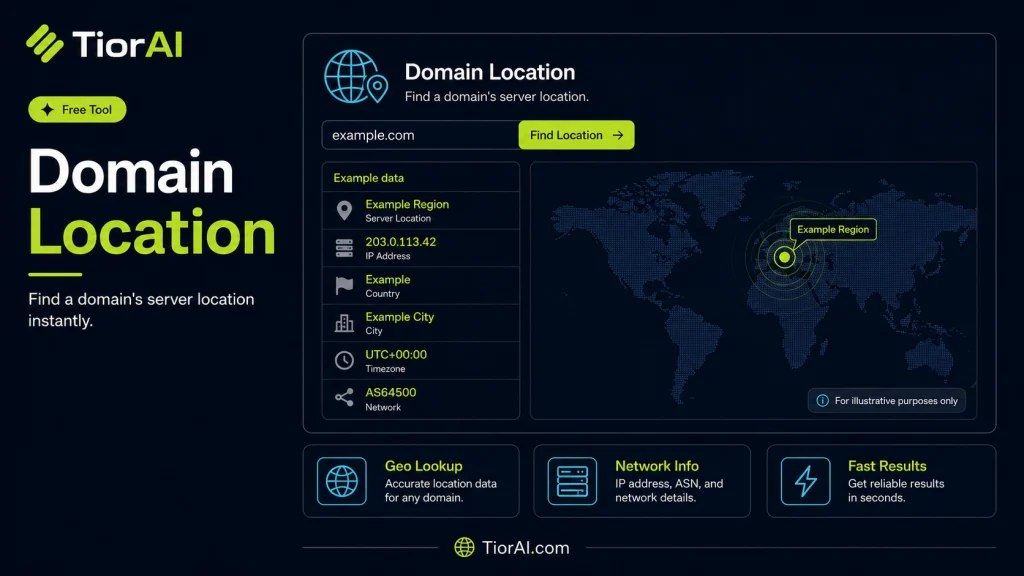1024x576 pixels.
Task: Click the Example country value
Action: point(388,280)
